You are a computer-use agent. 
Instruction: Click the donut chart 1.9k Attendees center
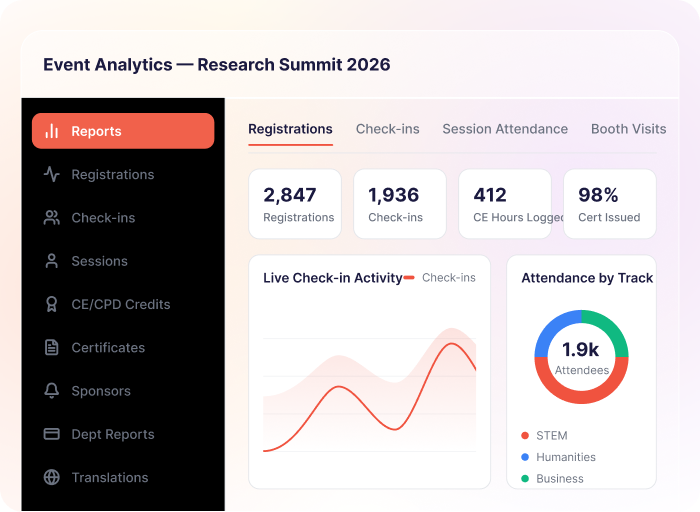pos(581,357)
